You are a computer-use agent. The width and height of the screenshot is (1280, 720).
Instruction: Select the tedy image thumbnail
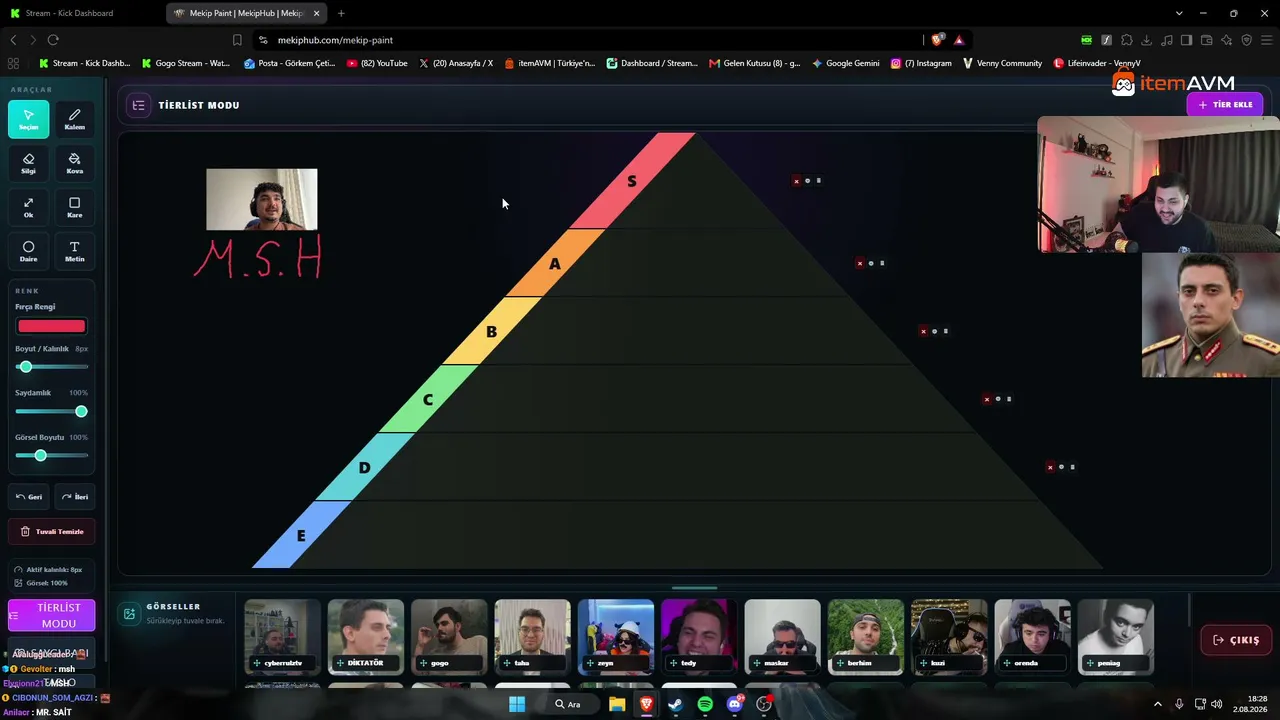coord(699,636)
